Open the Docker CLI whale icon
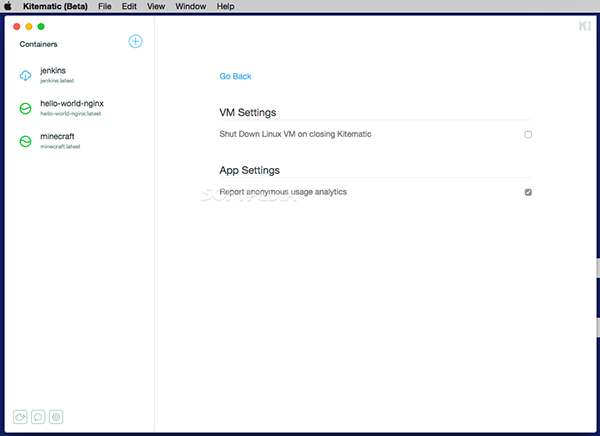Image resolution: width=600 pixels, height=436 pixels. pyautogui.click(x=21, y=416)
